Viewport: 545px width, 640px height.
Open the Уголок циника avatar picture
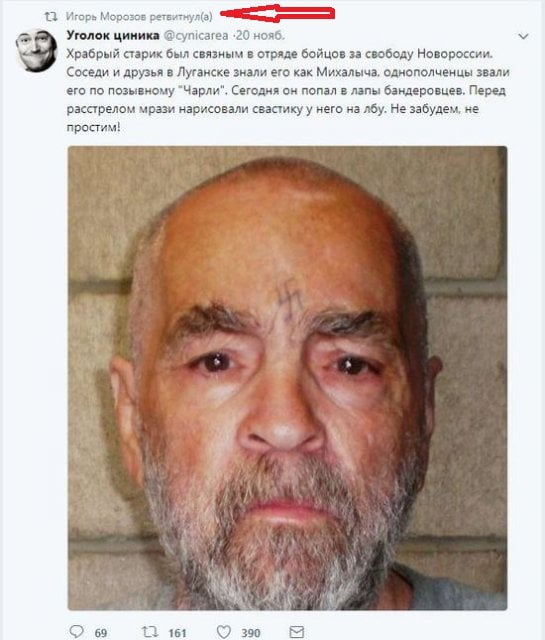36,50
